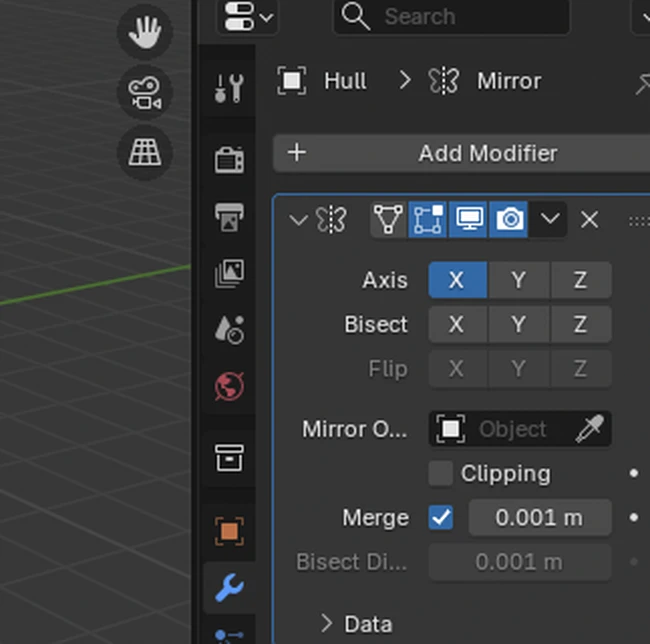
Task: Open the World properties tab
Action: point(229,386)
